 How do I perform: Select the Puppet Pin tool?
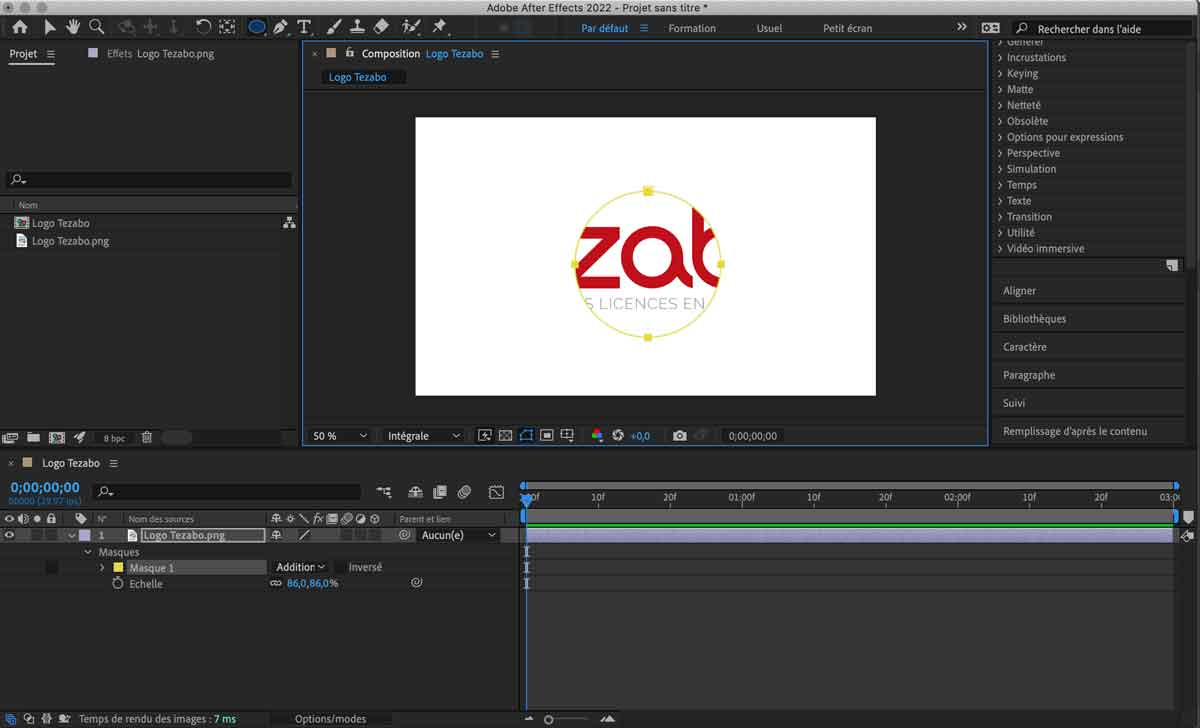(x=439, y=27)
